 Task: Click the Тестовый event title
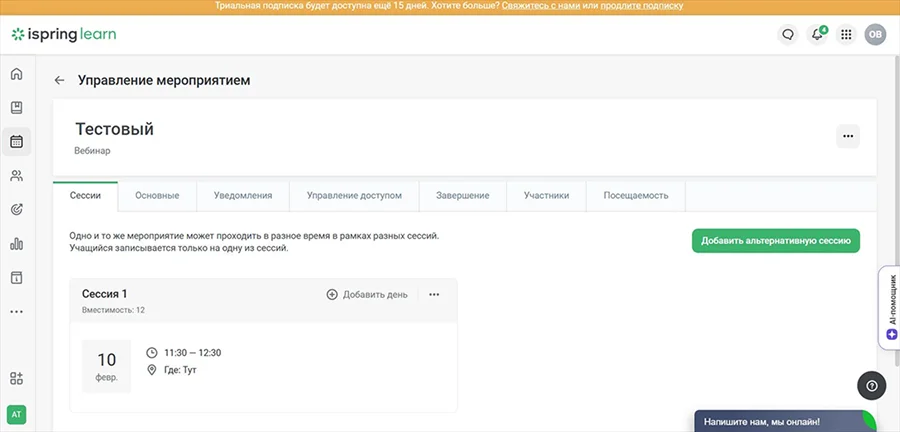click(114, 129)
